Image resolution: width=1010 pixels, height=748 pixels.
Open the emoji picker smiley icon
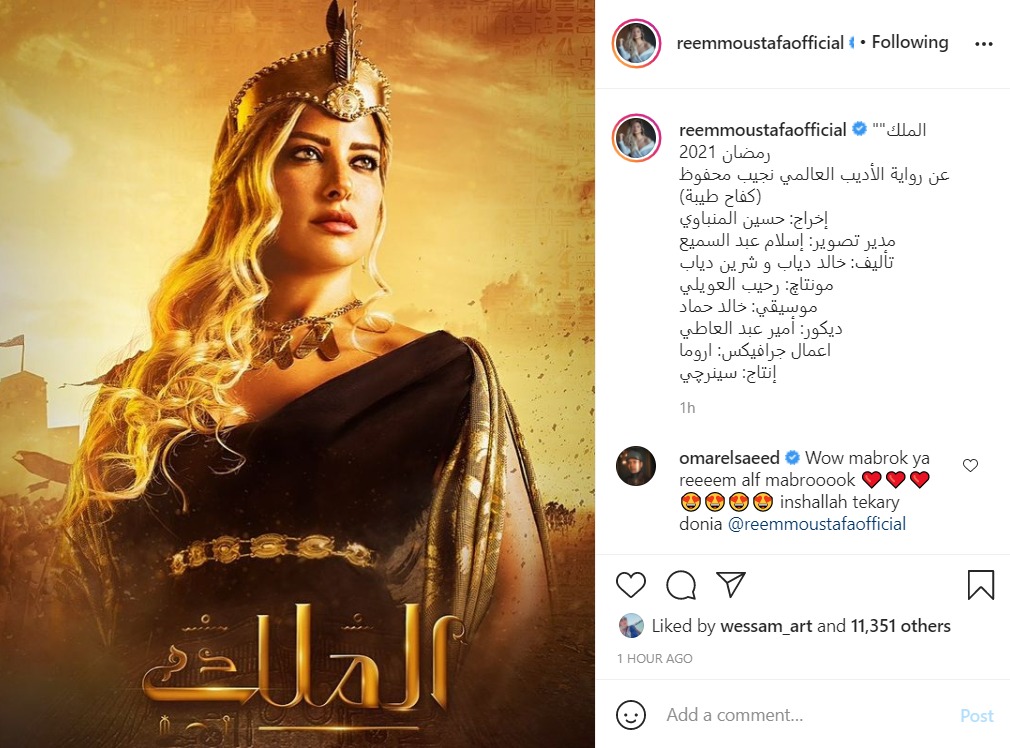pyautogui.click(x=631, y=715)
